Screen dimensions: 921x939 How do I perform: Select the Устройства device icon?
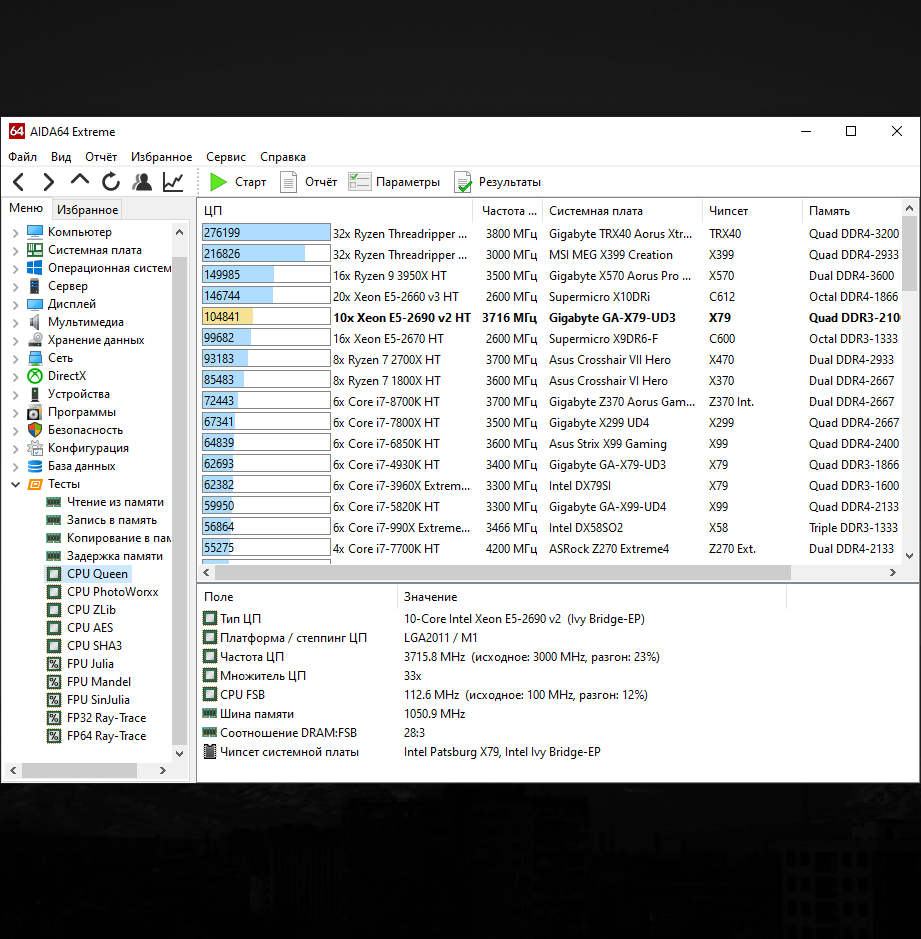click(x=35, y=393)
